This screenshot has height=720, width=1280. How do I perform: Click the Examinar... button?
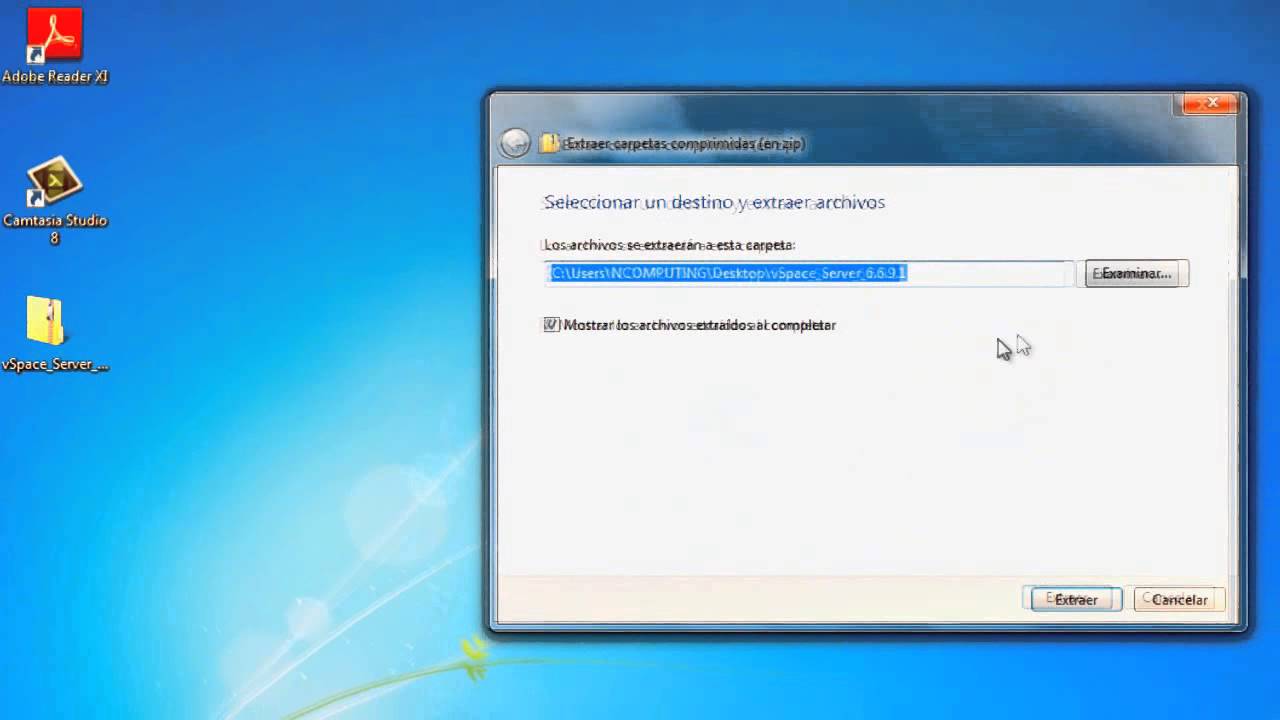1137,273
